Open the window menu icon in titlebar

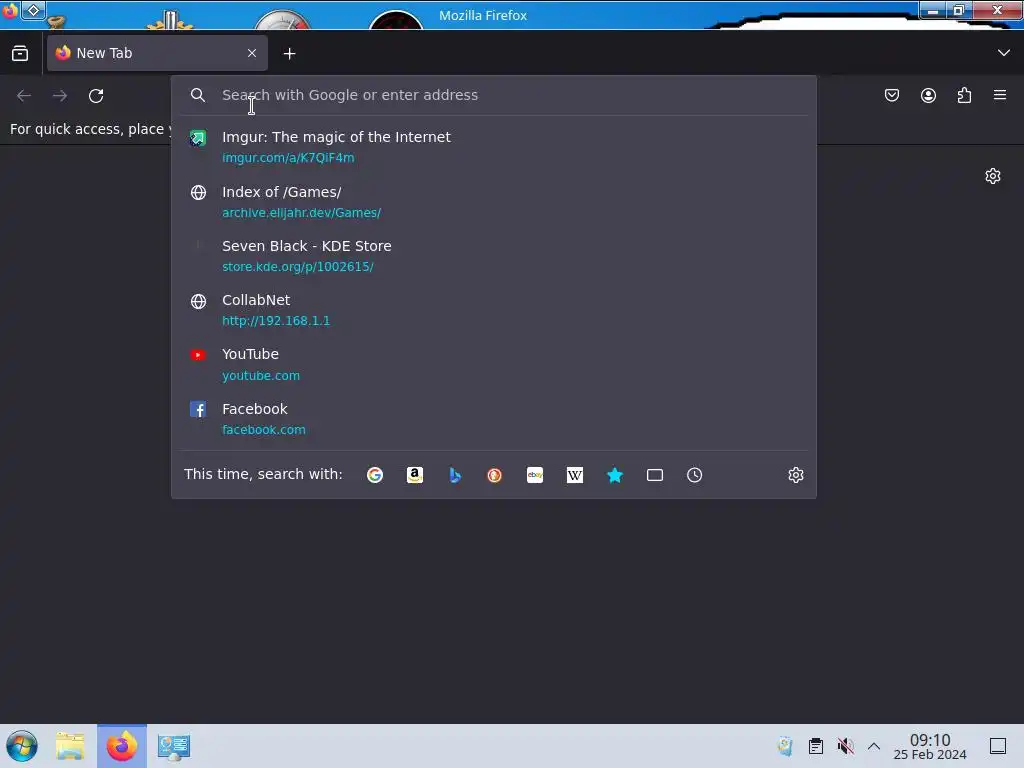click(x=9, y=10)
